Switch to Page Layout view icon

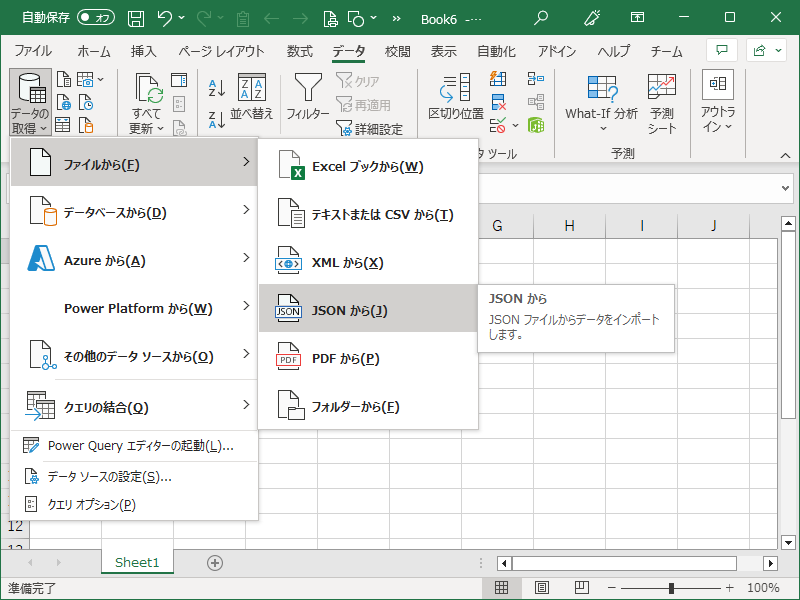pos(542,588)
